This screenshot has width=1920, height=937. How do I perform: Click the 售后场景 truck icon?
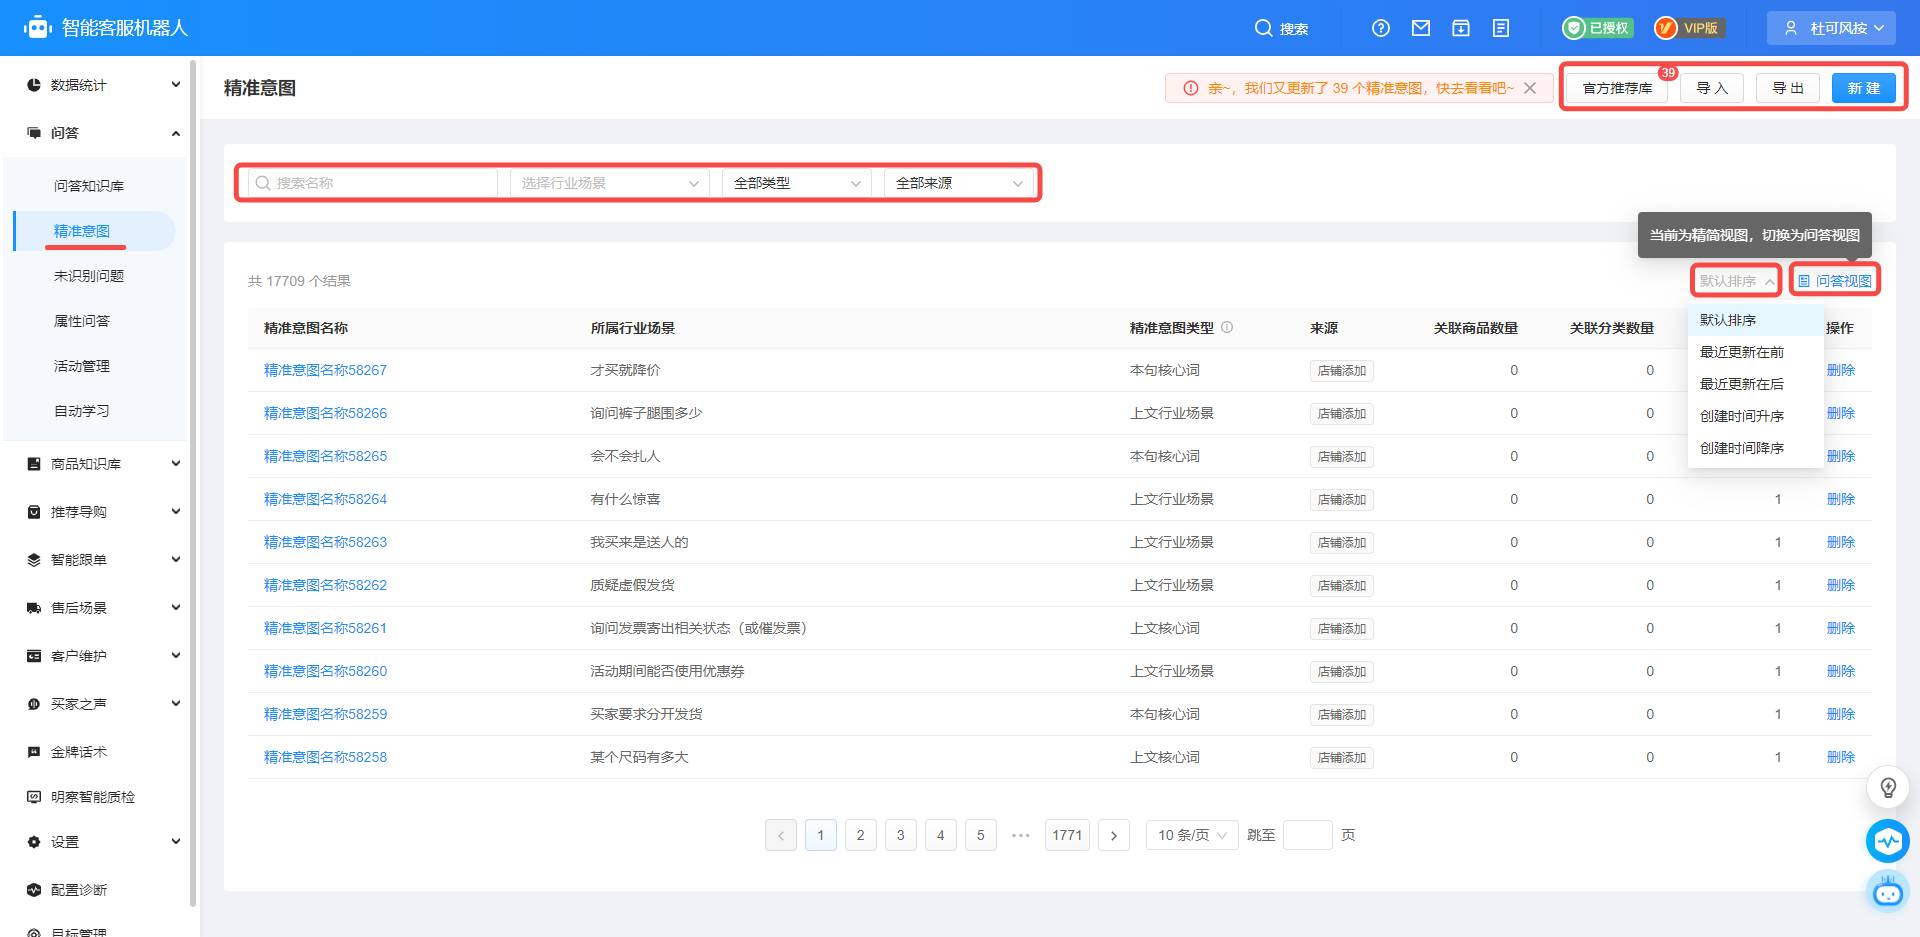click(34, 608)
